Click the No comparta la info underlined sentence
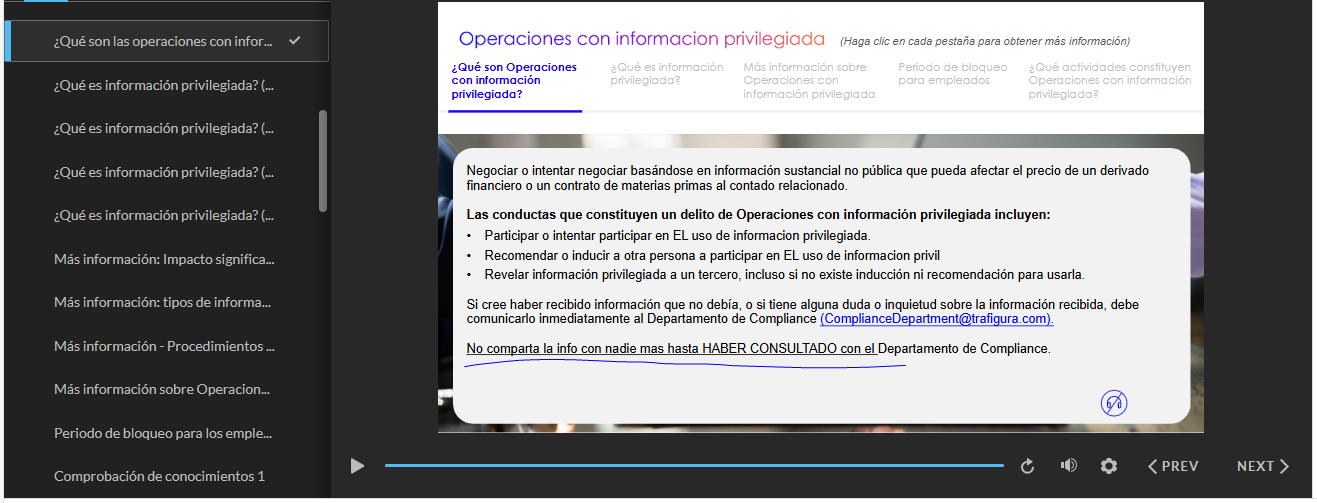 click(758, 349)
